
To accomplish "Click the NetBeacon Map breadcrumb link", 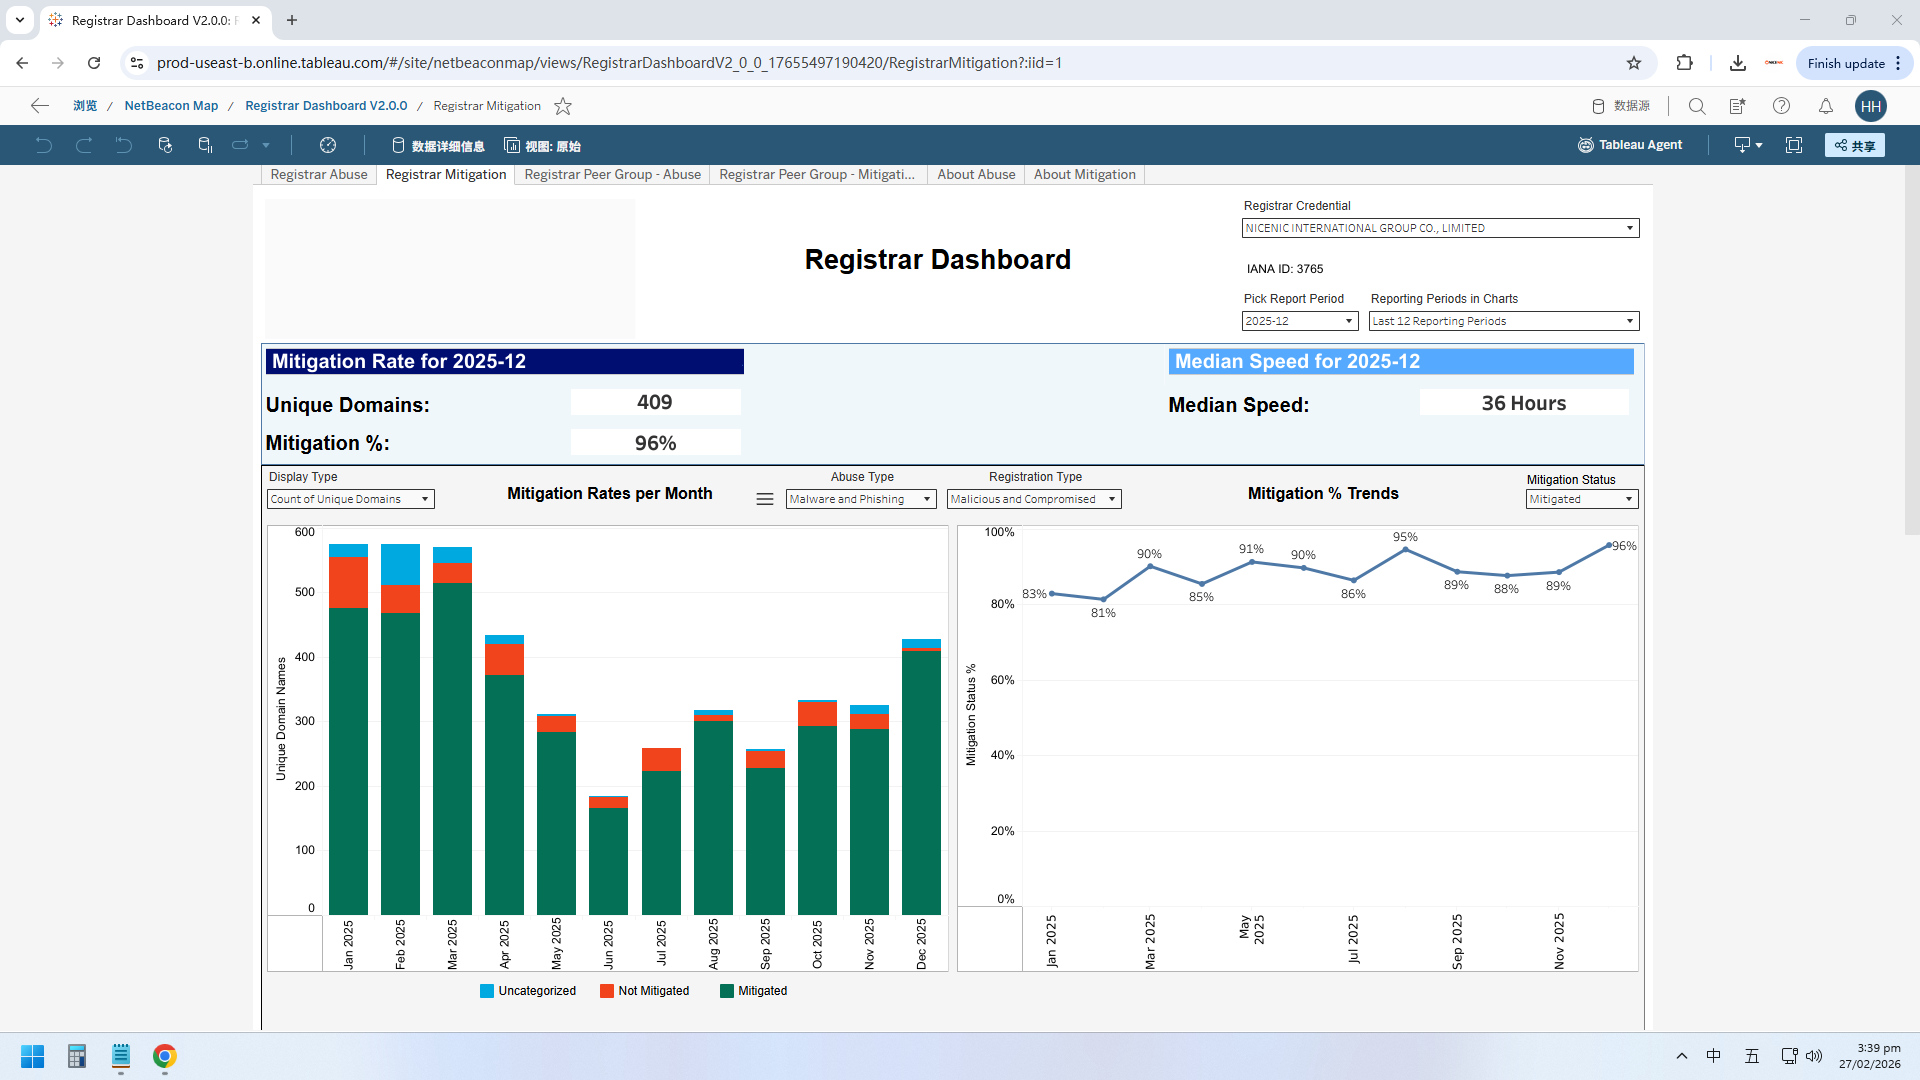I will click(171, 106).
